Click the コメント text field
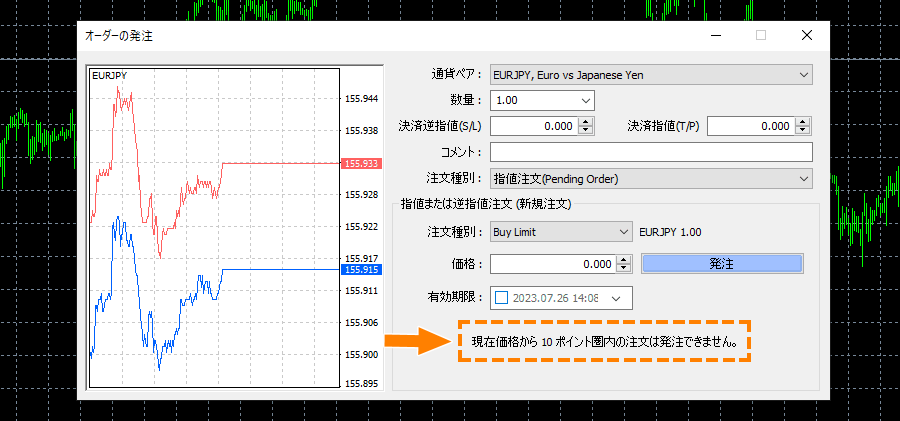 click(650, 152)
